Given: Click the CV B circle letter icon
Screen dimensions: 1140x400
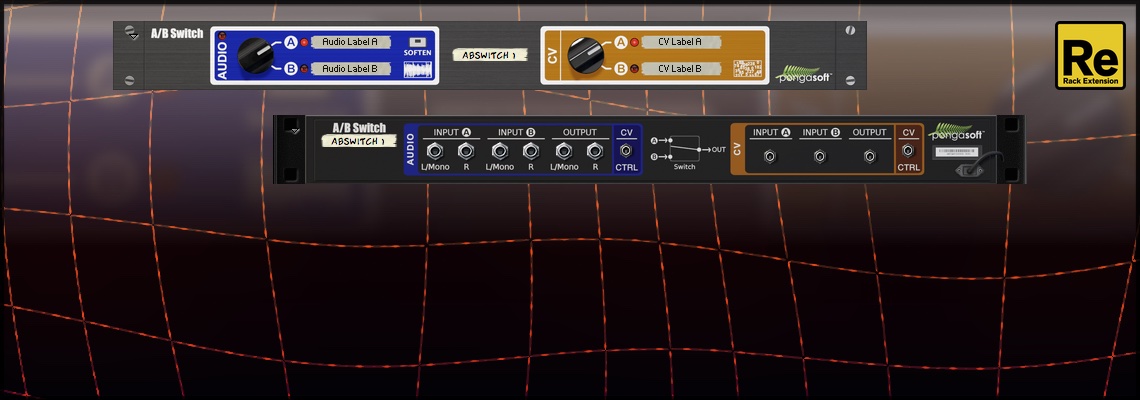Looking at the screenshot, I should click(621, 69).
